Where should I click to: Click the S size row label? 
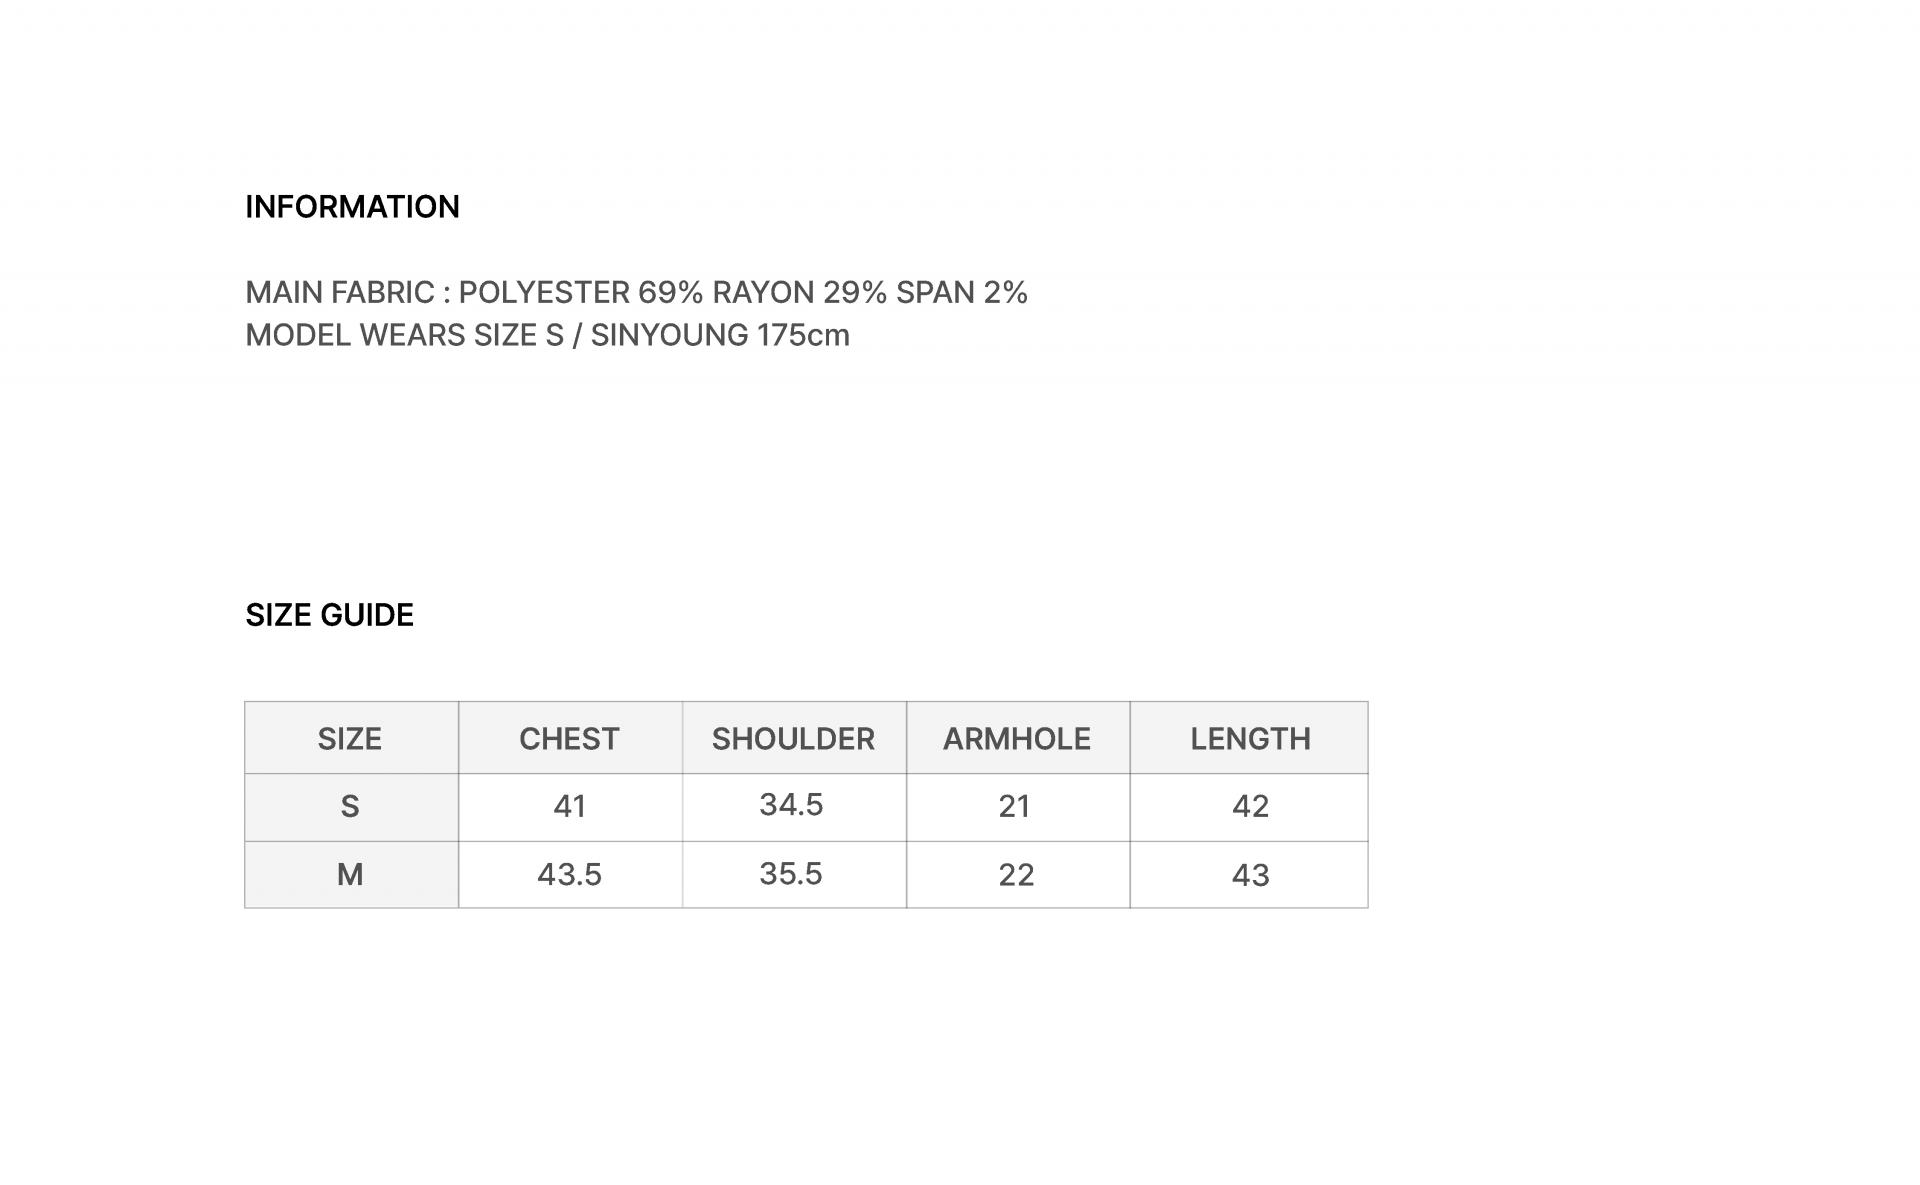[x=351, y=807]
